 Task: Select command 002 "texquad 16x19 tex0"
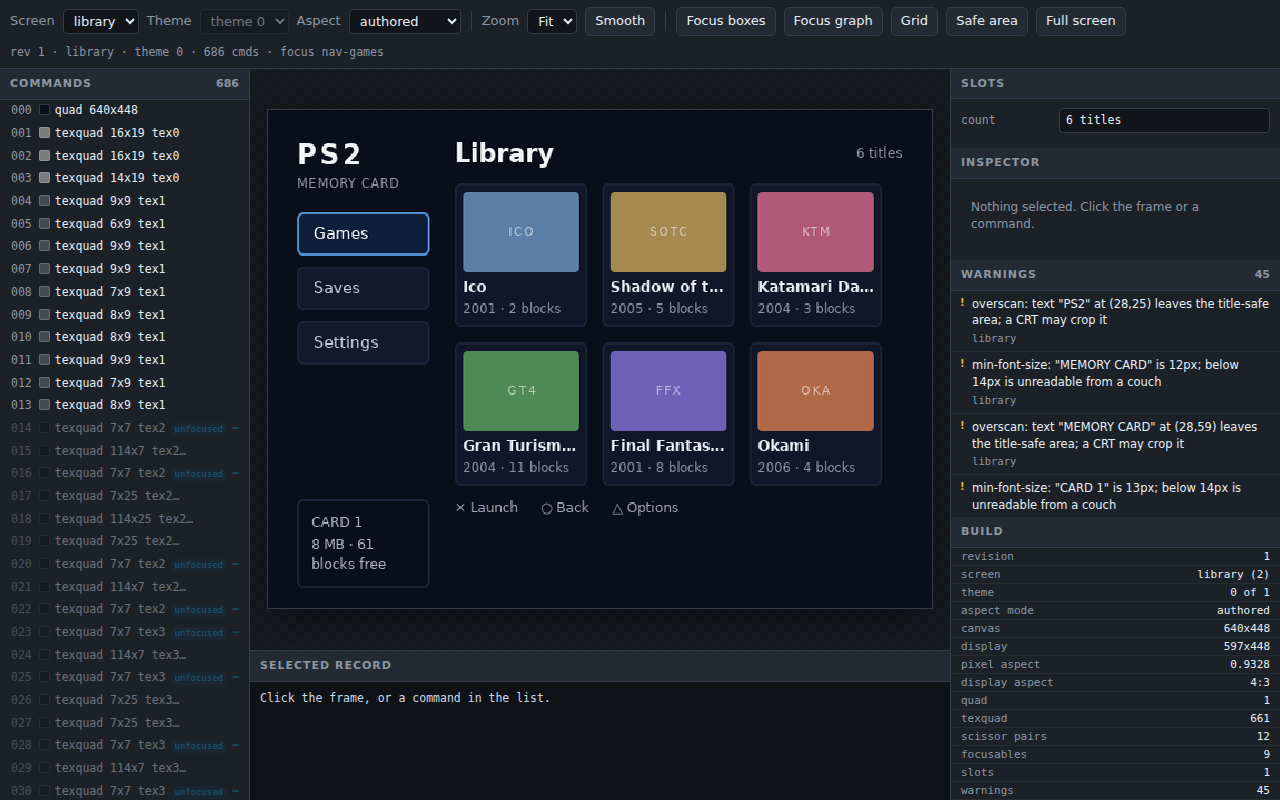coord(124,156)
